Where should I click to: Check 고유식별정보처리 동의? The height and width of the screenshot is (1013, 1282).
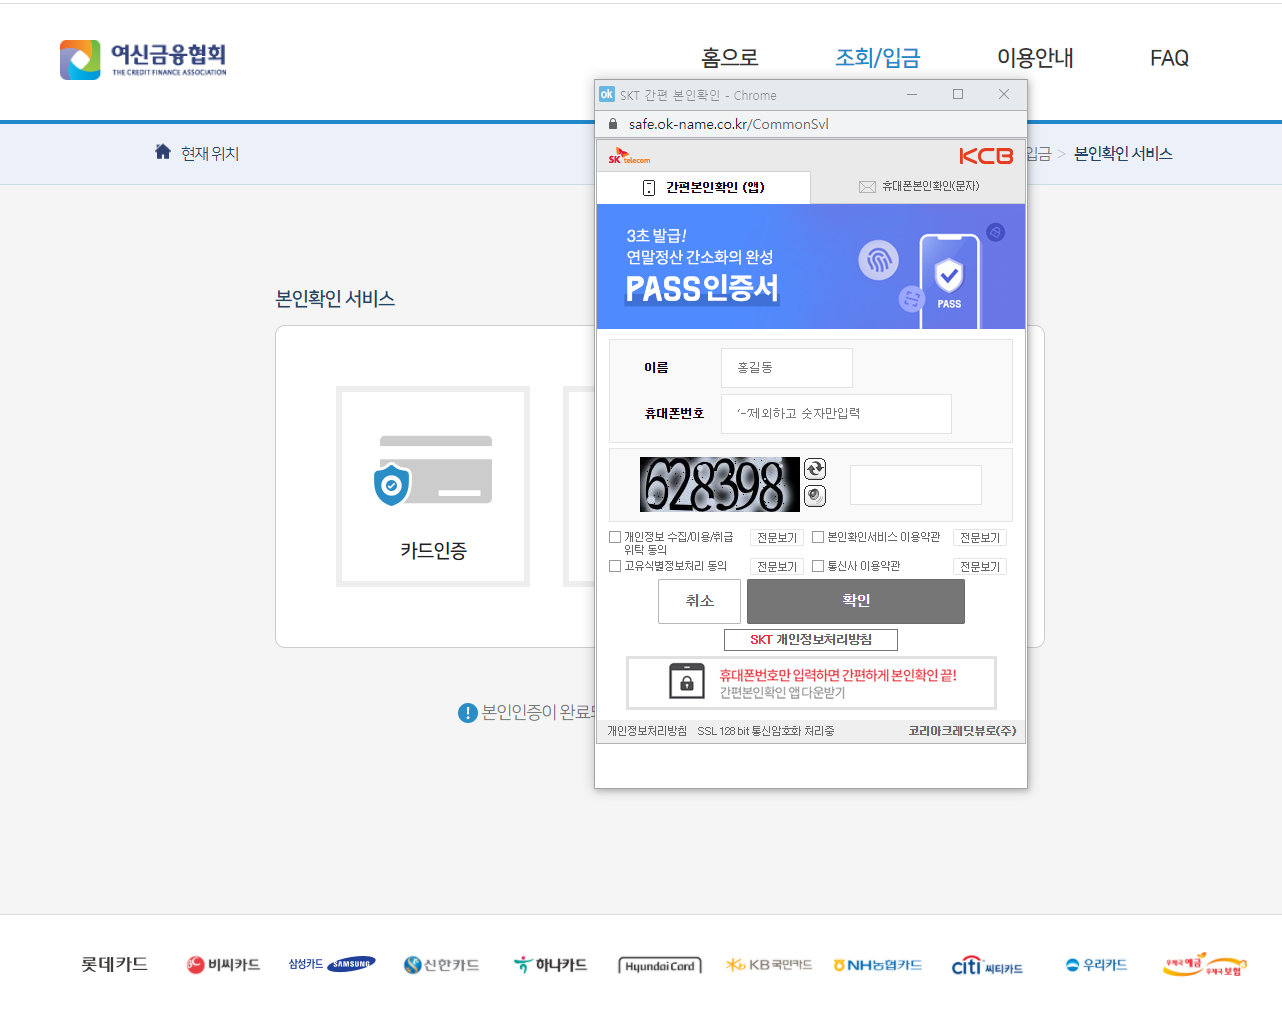615,566
